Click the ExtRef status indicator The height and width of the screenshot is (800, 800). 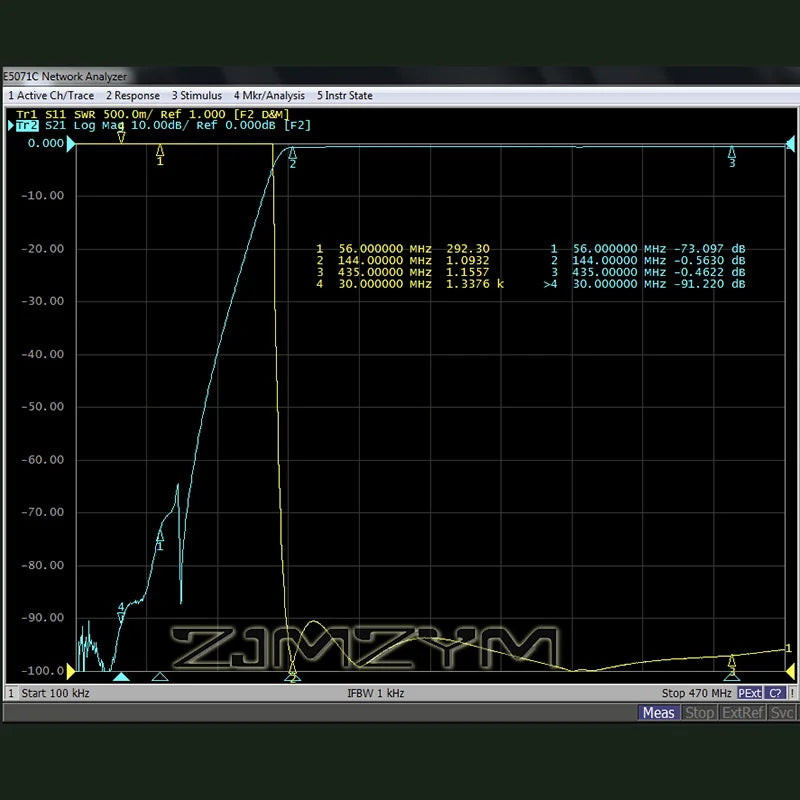coord(743,712)
